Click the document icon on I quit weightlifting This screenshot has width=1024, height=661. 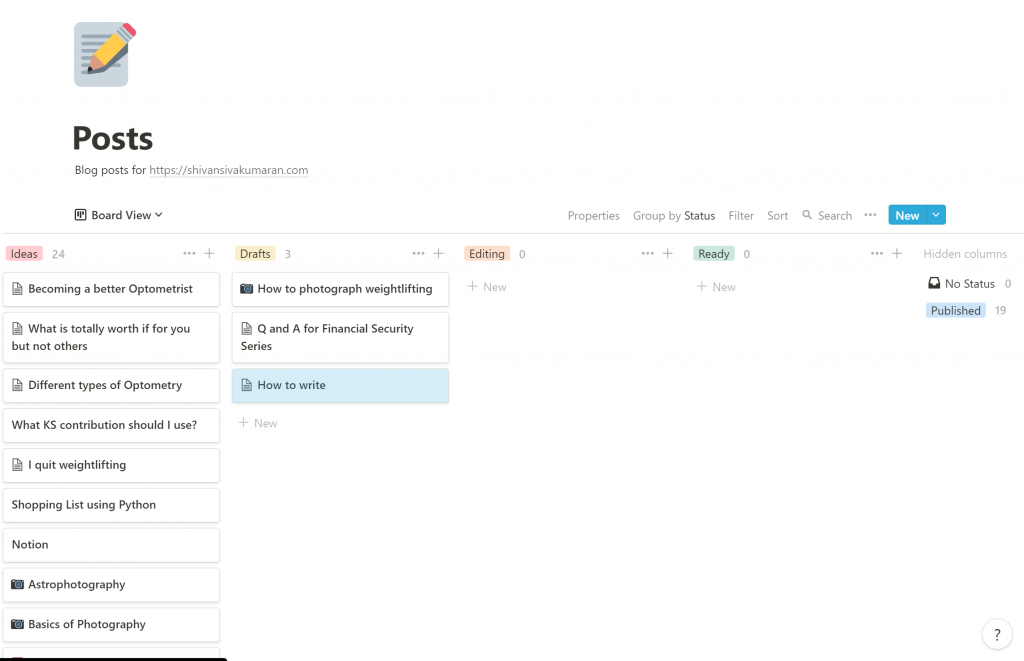(x=18, y=465)
